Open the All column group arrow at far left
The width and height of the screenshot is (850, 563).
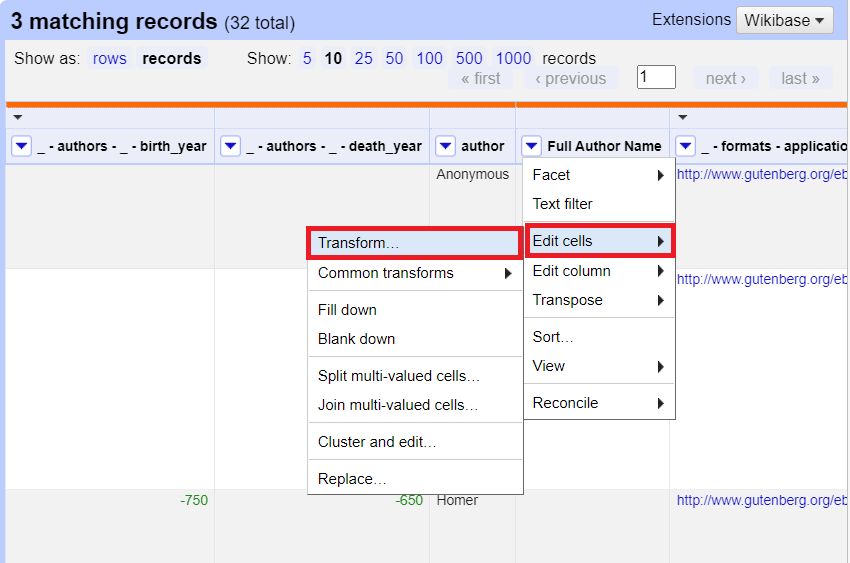17,118
